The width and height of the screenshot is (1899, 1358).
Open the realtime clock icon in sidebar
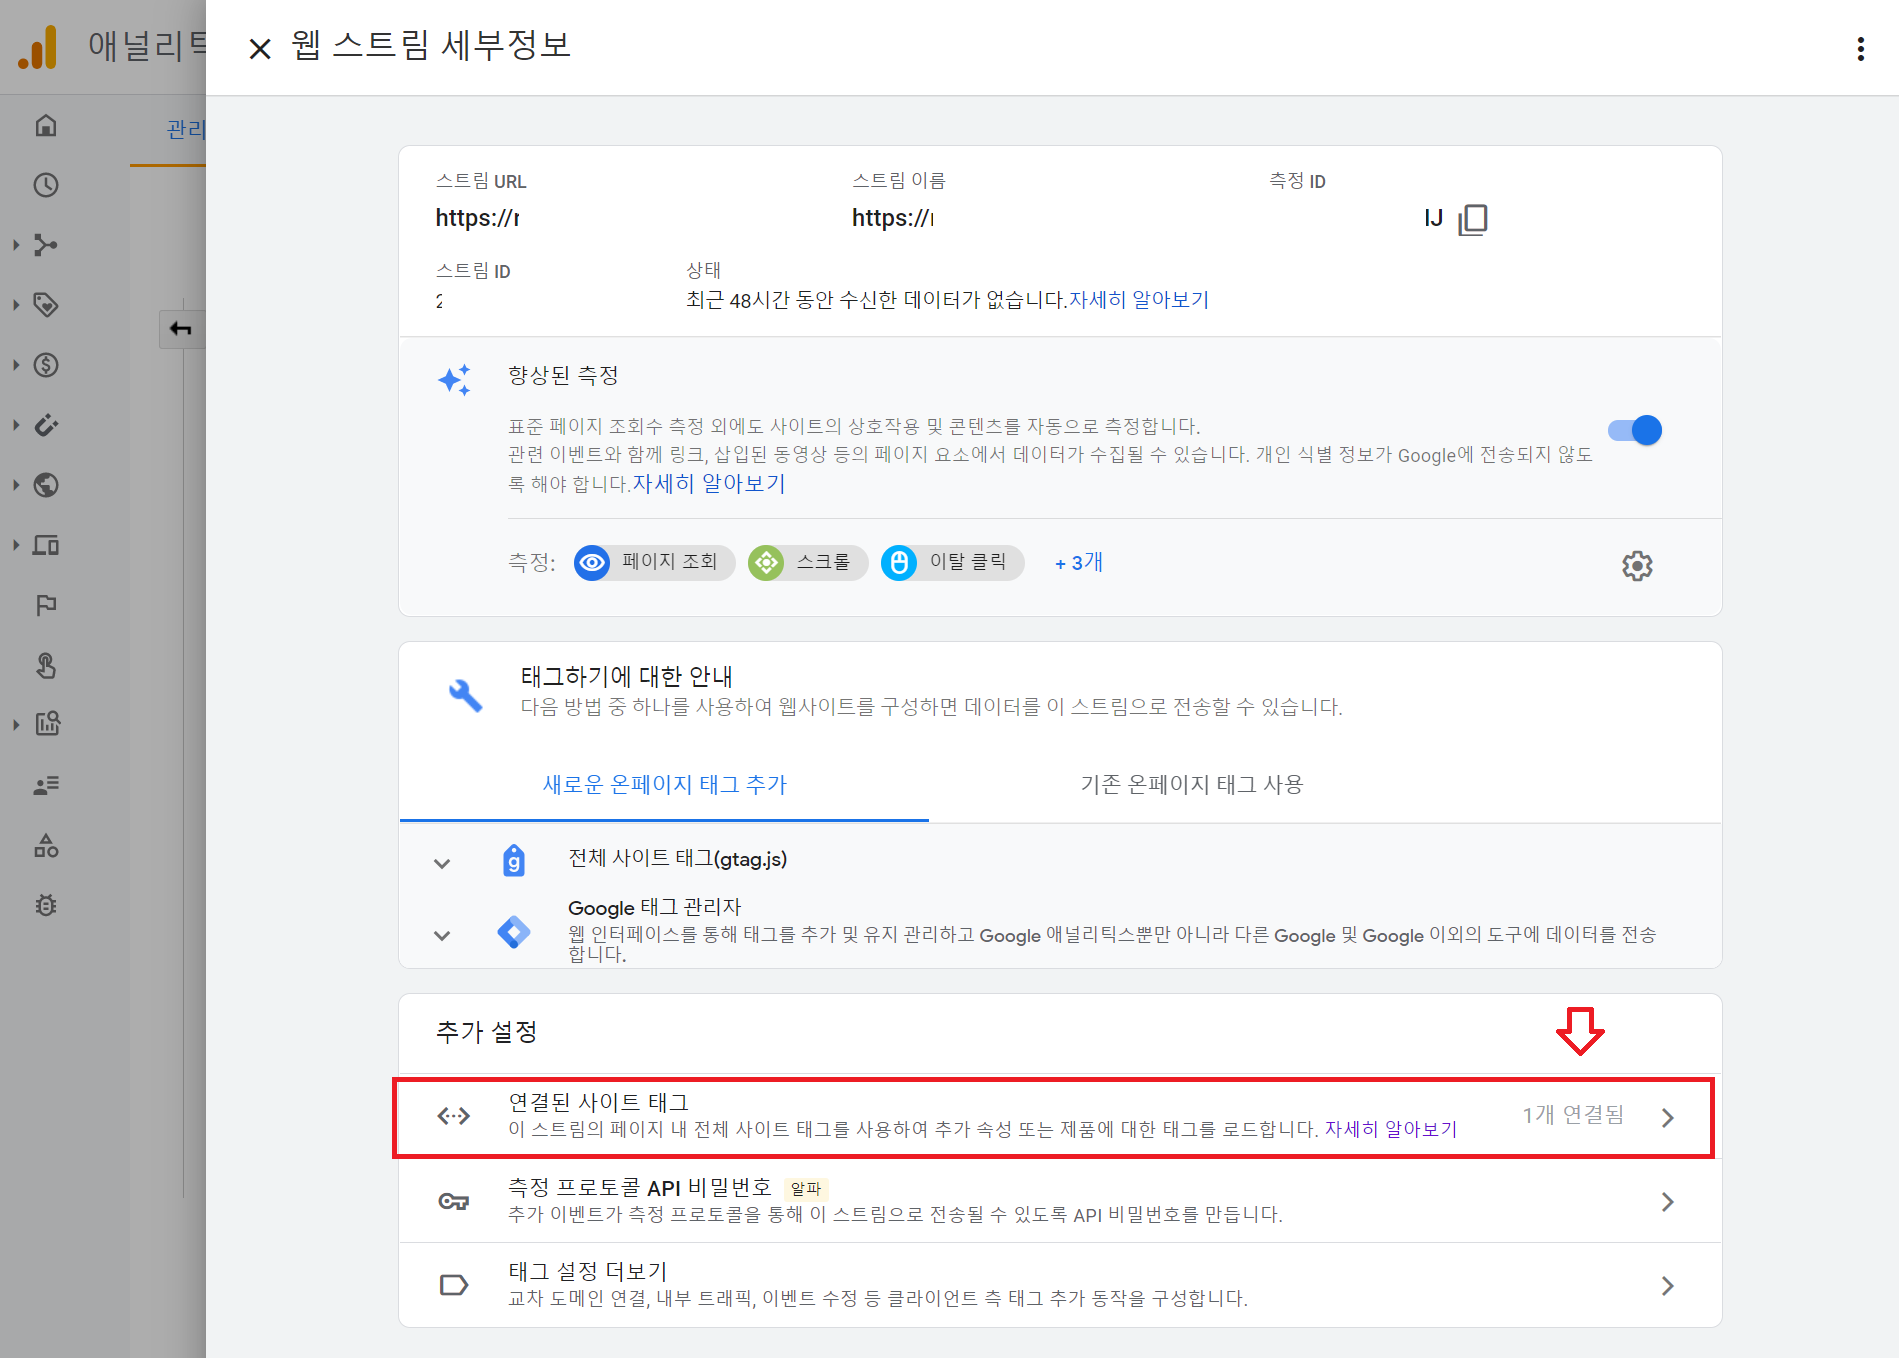[x=46, y=185]
